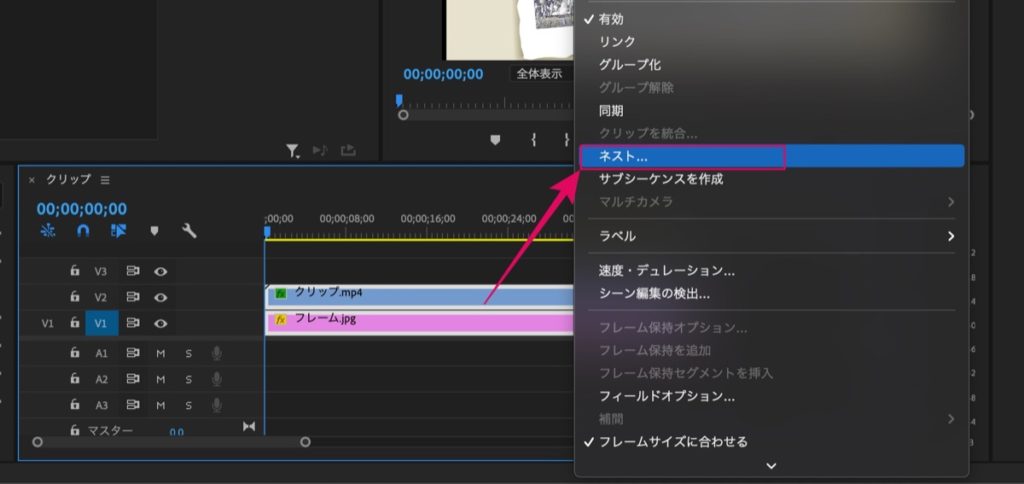Open filter icon in project panel

pyautogui.click(x=292, y=151)
